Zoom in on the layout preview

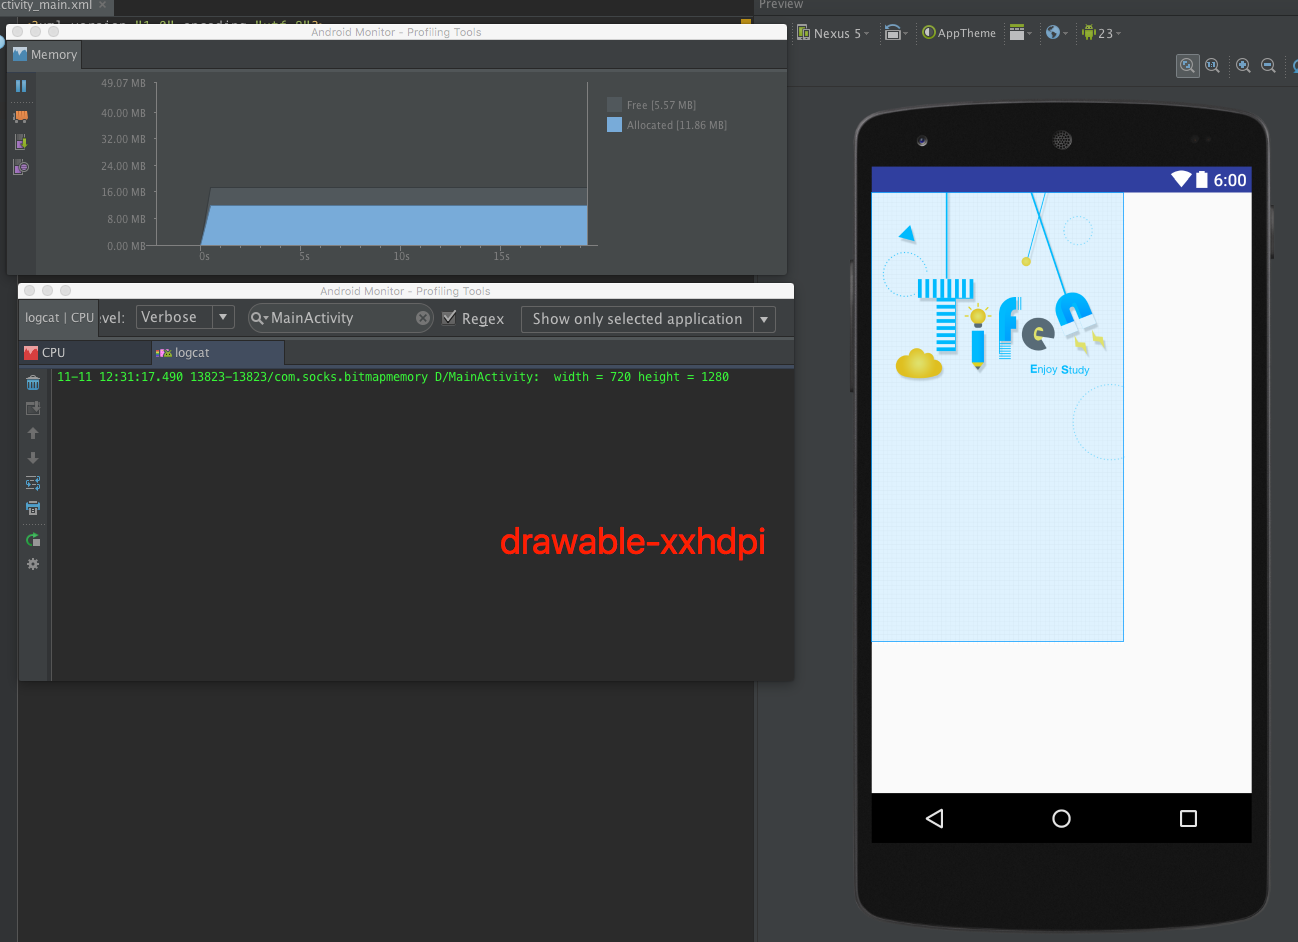1243,65
